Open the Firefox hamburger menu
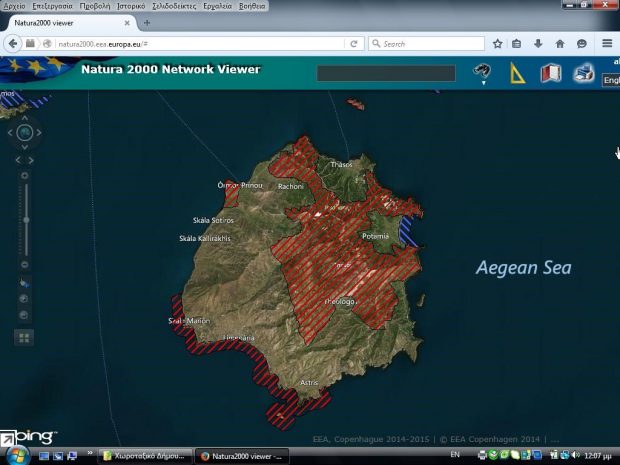This screenshot has width=620, height=465. (x=607, y=43)
